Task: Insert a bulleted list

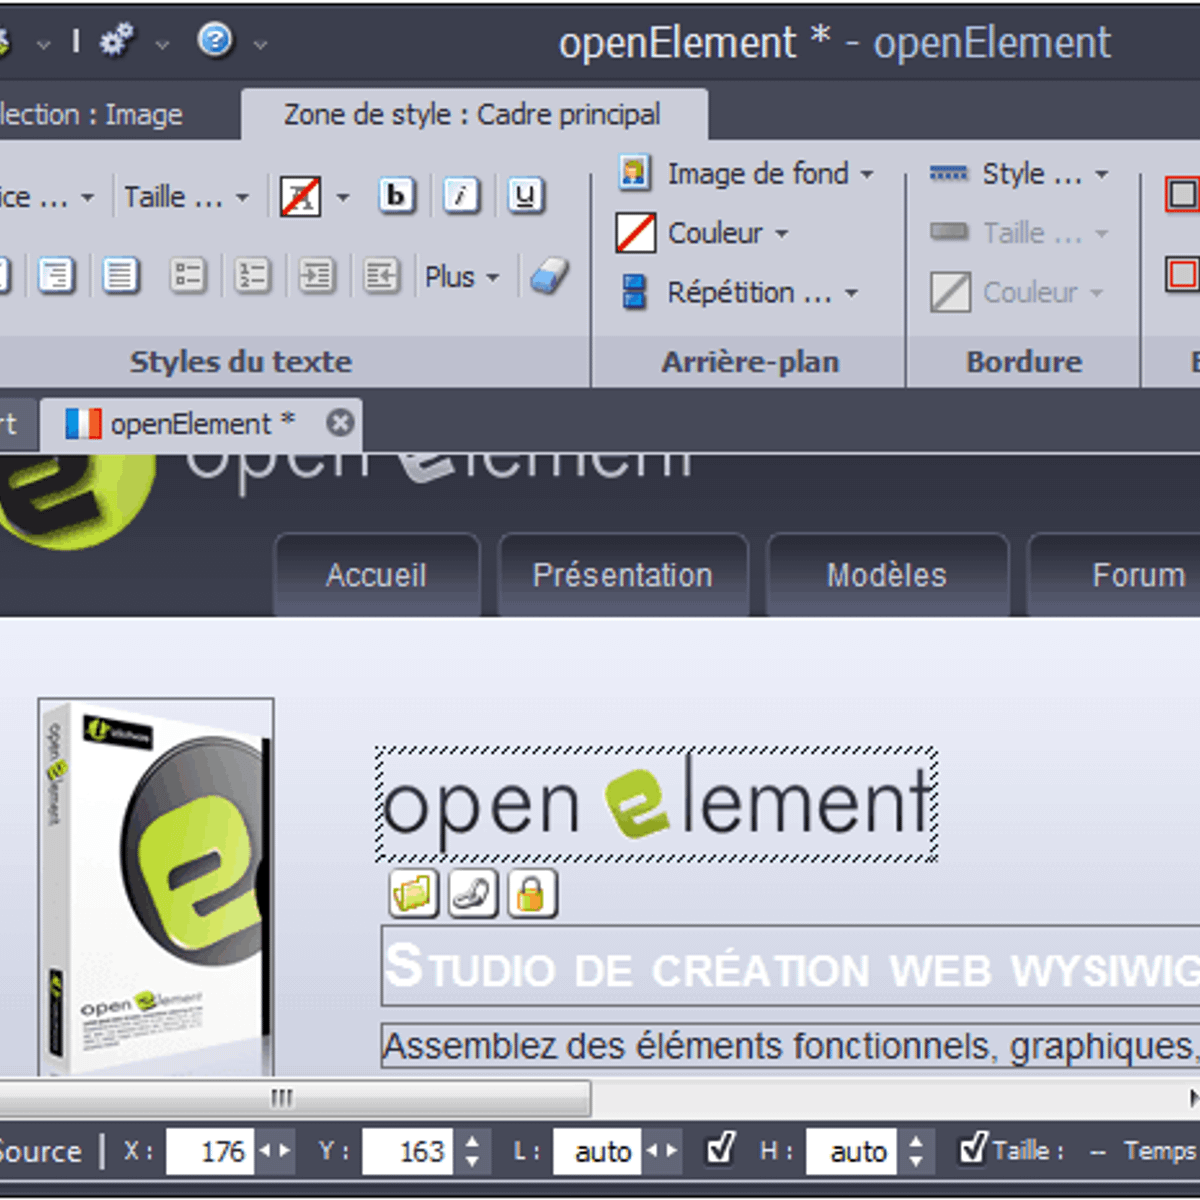Action: click(x=187, y=275)
